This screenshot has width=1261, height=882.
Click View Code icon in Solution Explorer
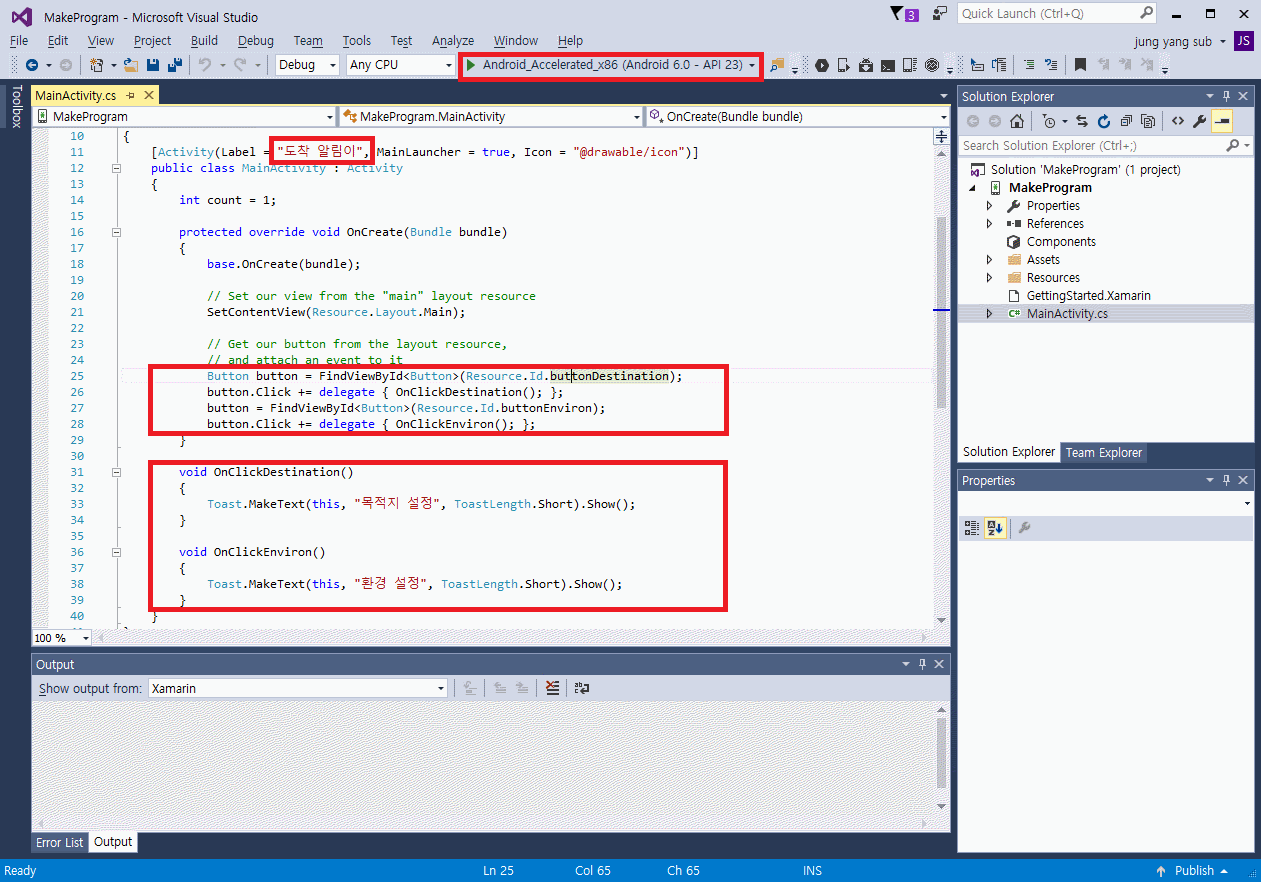[x=1177, y=121]
